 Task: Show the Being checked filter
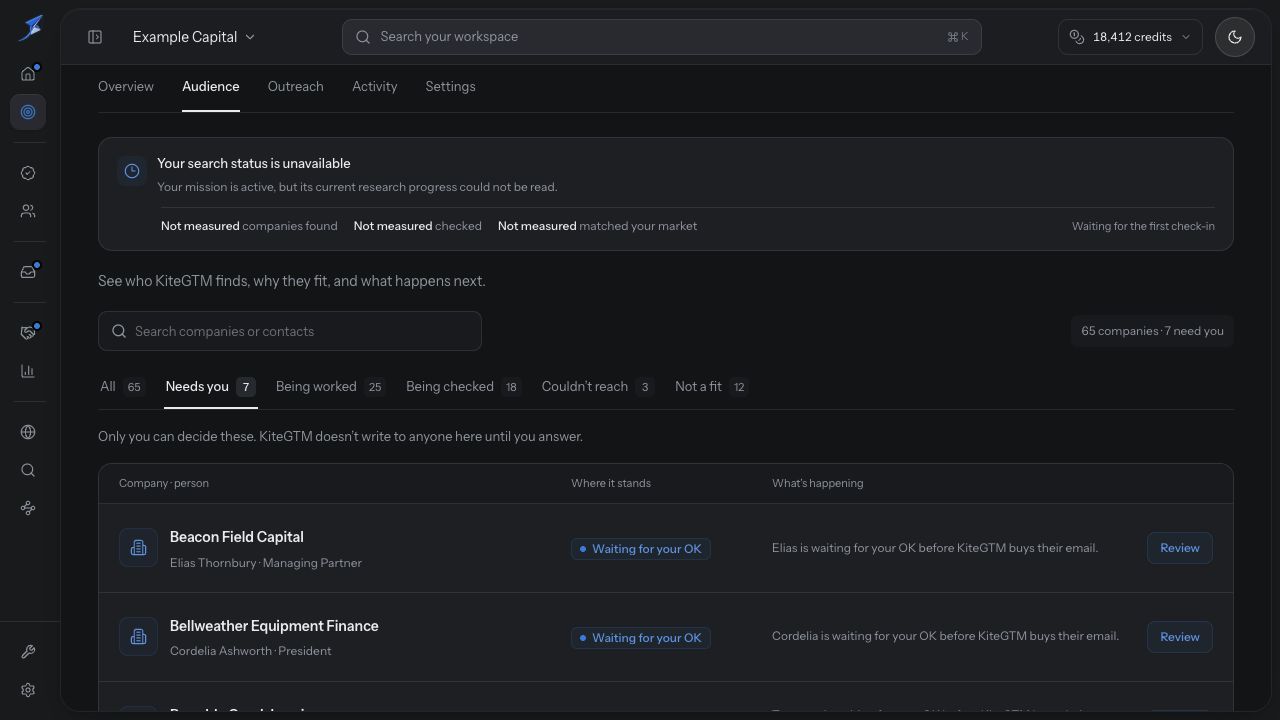click(x=464, y=387)
